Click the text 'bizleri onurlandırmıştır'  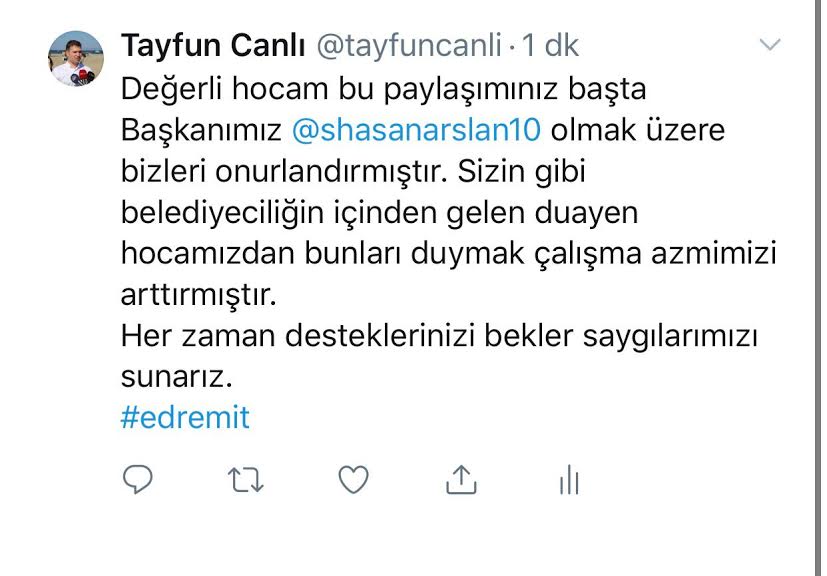tap(284, 171)
